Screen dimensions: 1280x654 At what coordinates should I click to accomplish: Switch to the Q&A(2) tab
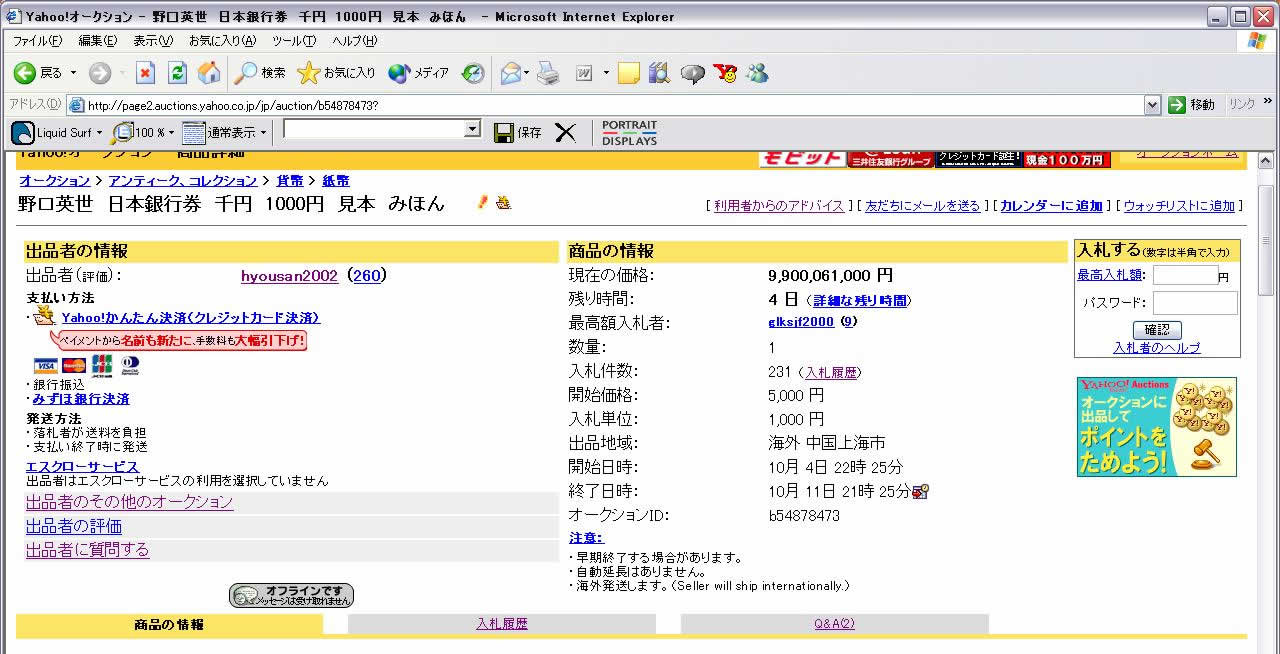pyautogui.click(x=835, y=624)
